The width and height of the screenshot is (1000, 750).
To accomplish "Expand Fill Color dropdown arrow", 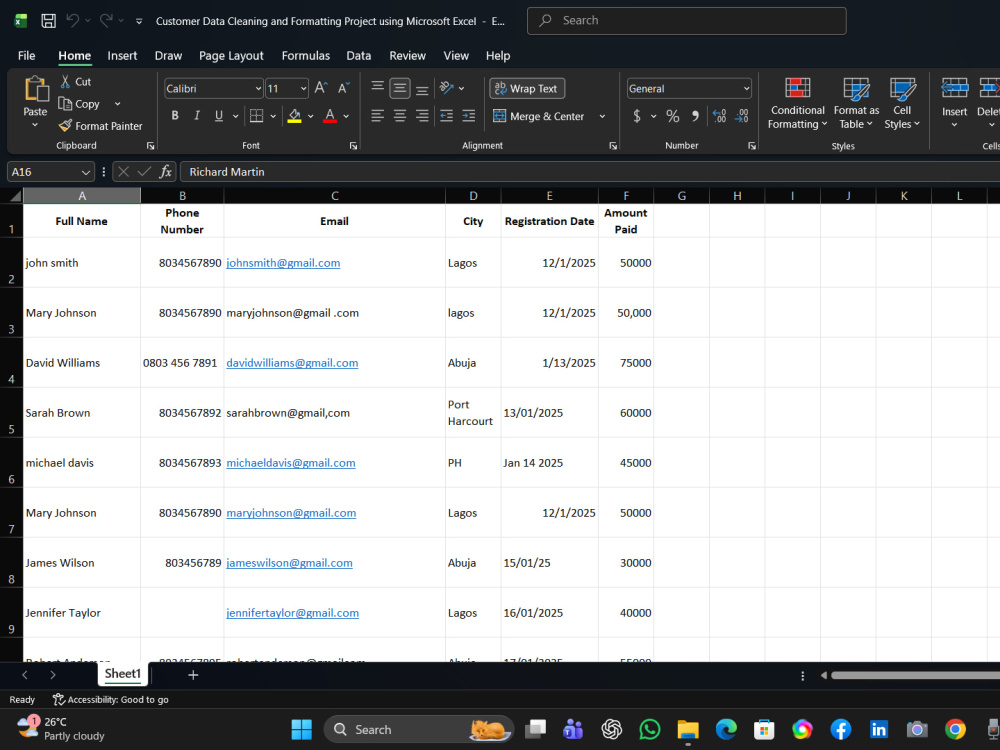I will pyautogui.click(x=311, y=116).
